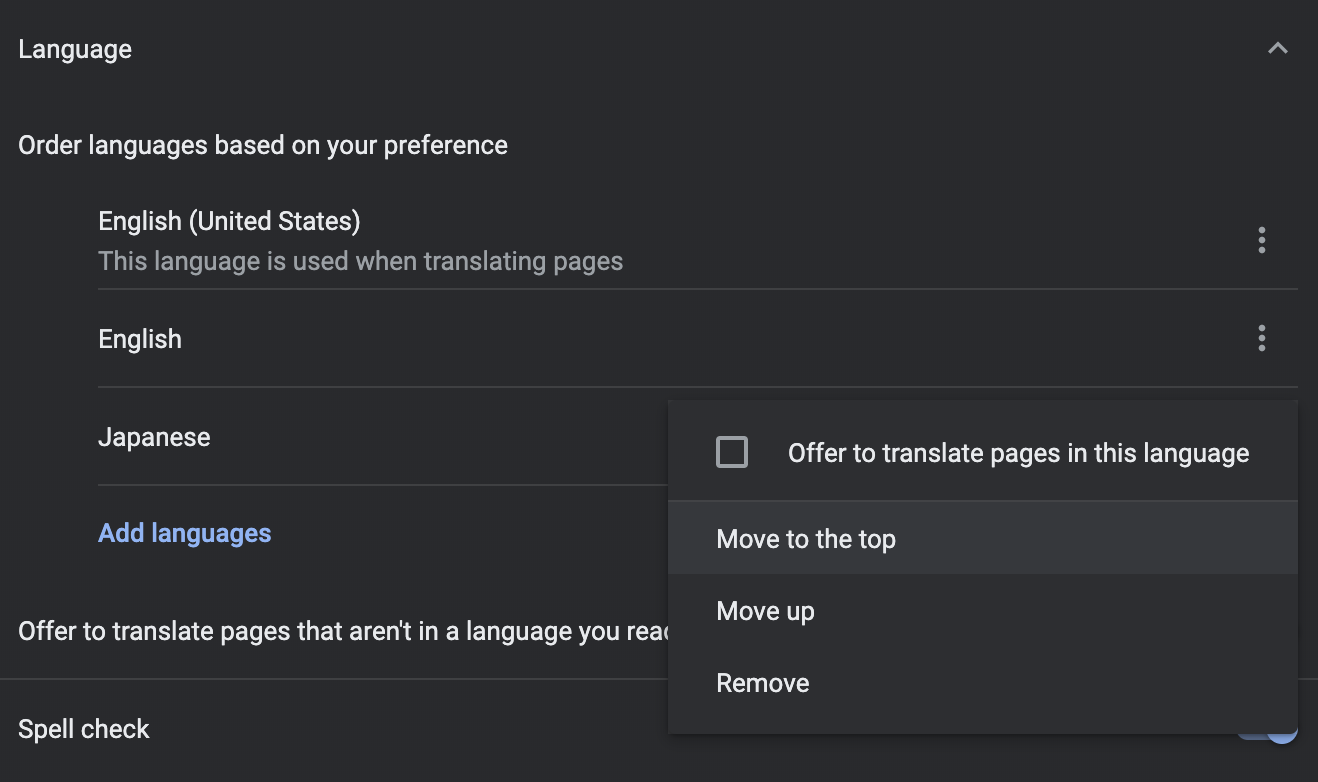This screenshot has width=1318, height=782.
Task: Click the Language section heading
Action: click(75, 49)
